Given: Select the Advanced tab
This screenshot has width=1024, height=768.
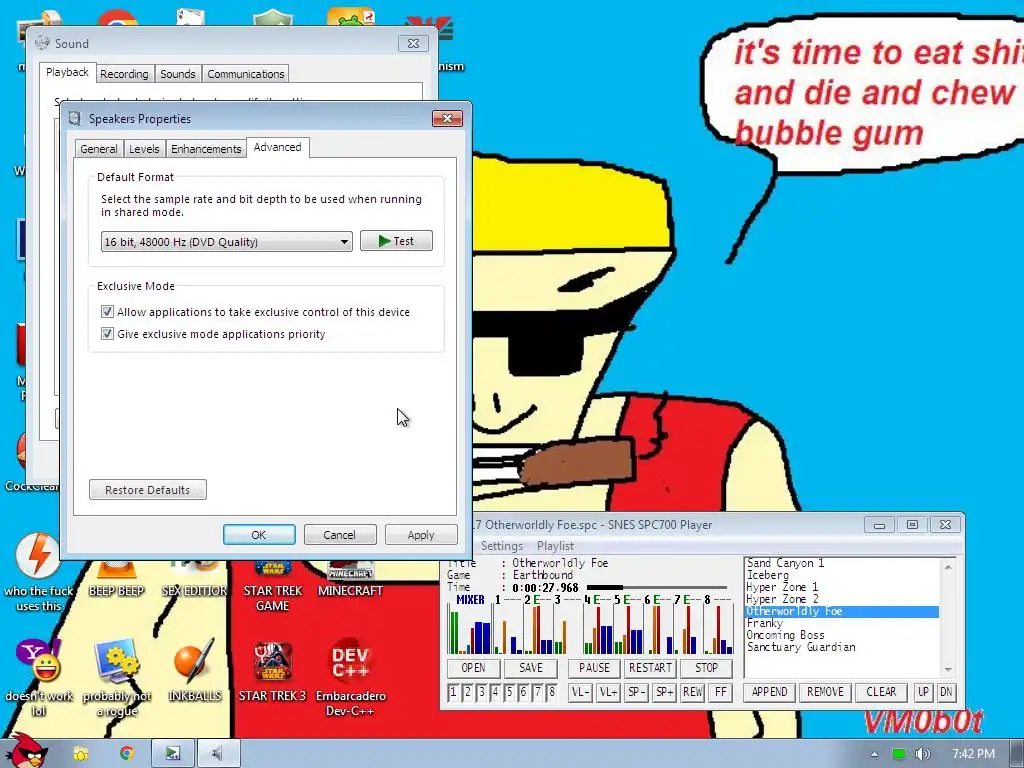Looking at the screenshot, I should (x=278, y=148).
